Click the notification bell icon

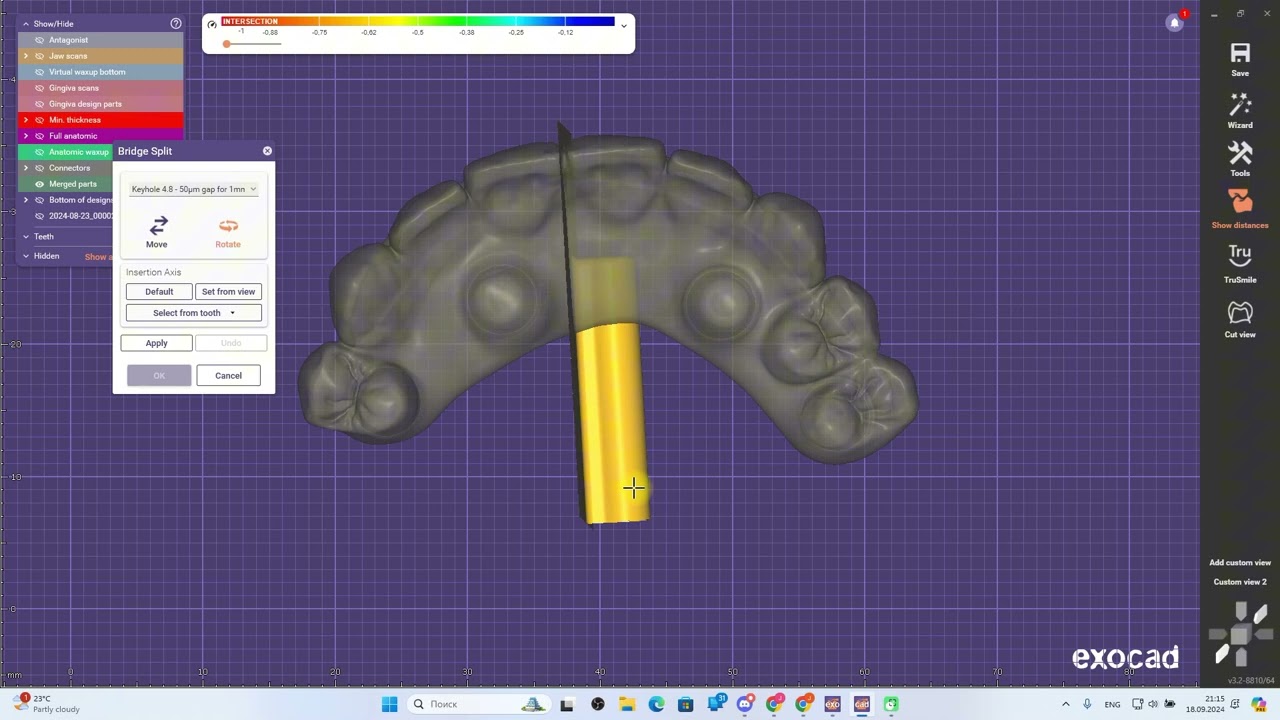coord(1176,22)
